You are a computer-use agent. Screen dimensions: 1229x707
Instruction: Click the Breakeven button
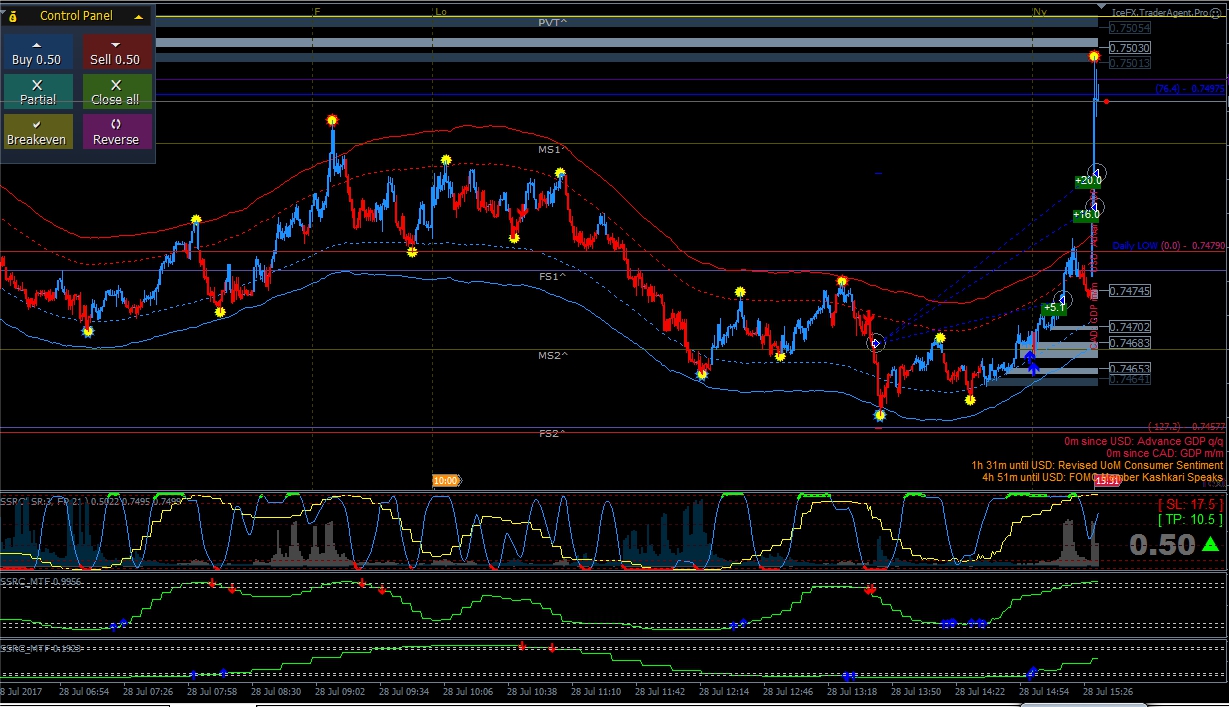tap(37, 132)
